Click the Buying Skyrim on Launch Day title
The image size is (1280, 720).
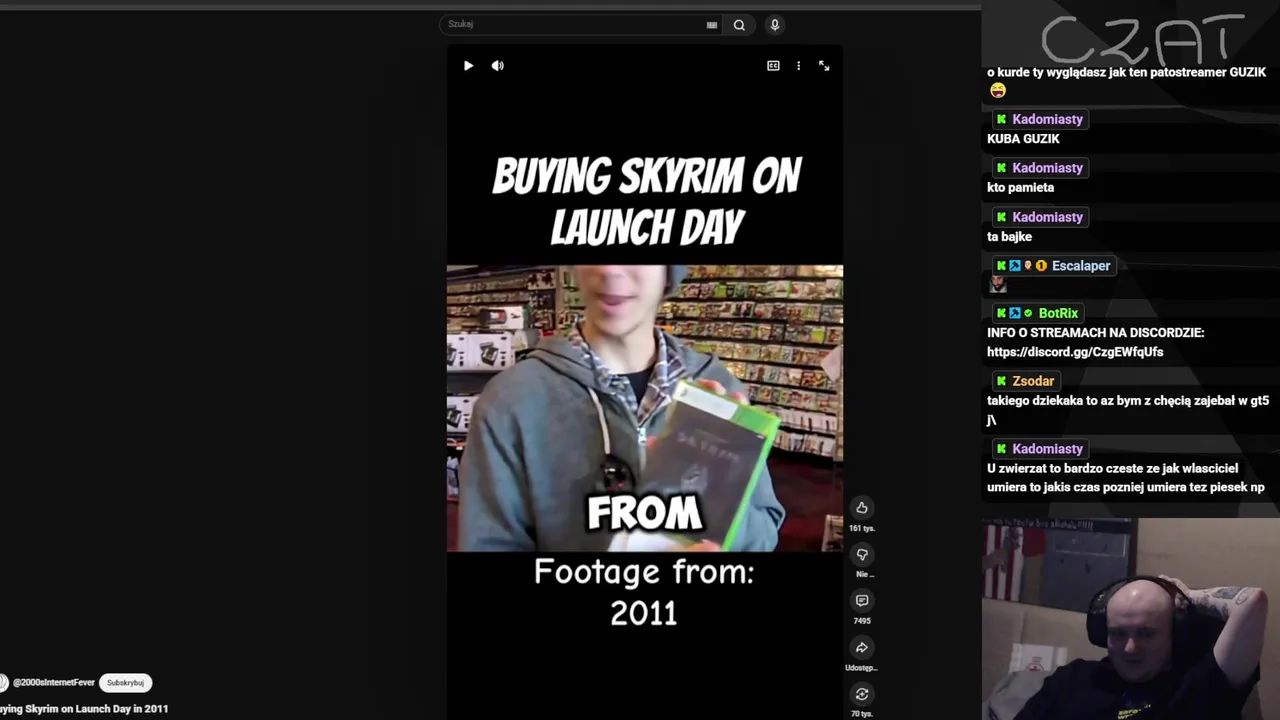point(84,709)
